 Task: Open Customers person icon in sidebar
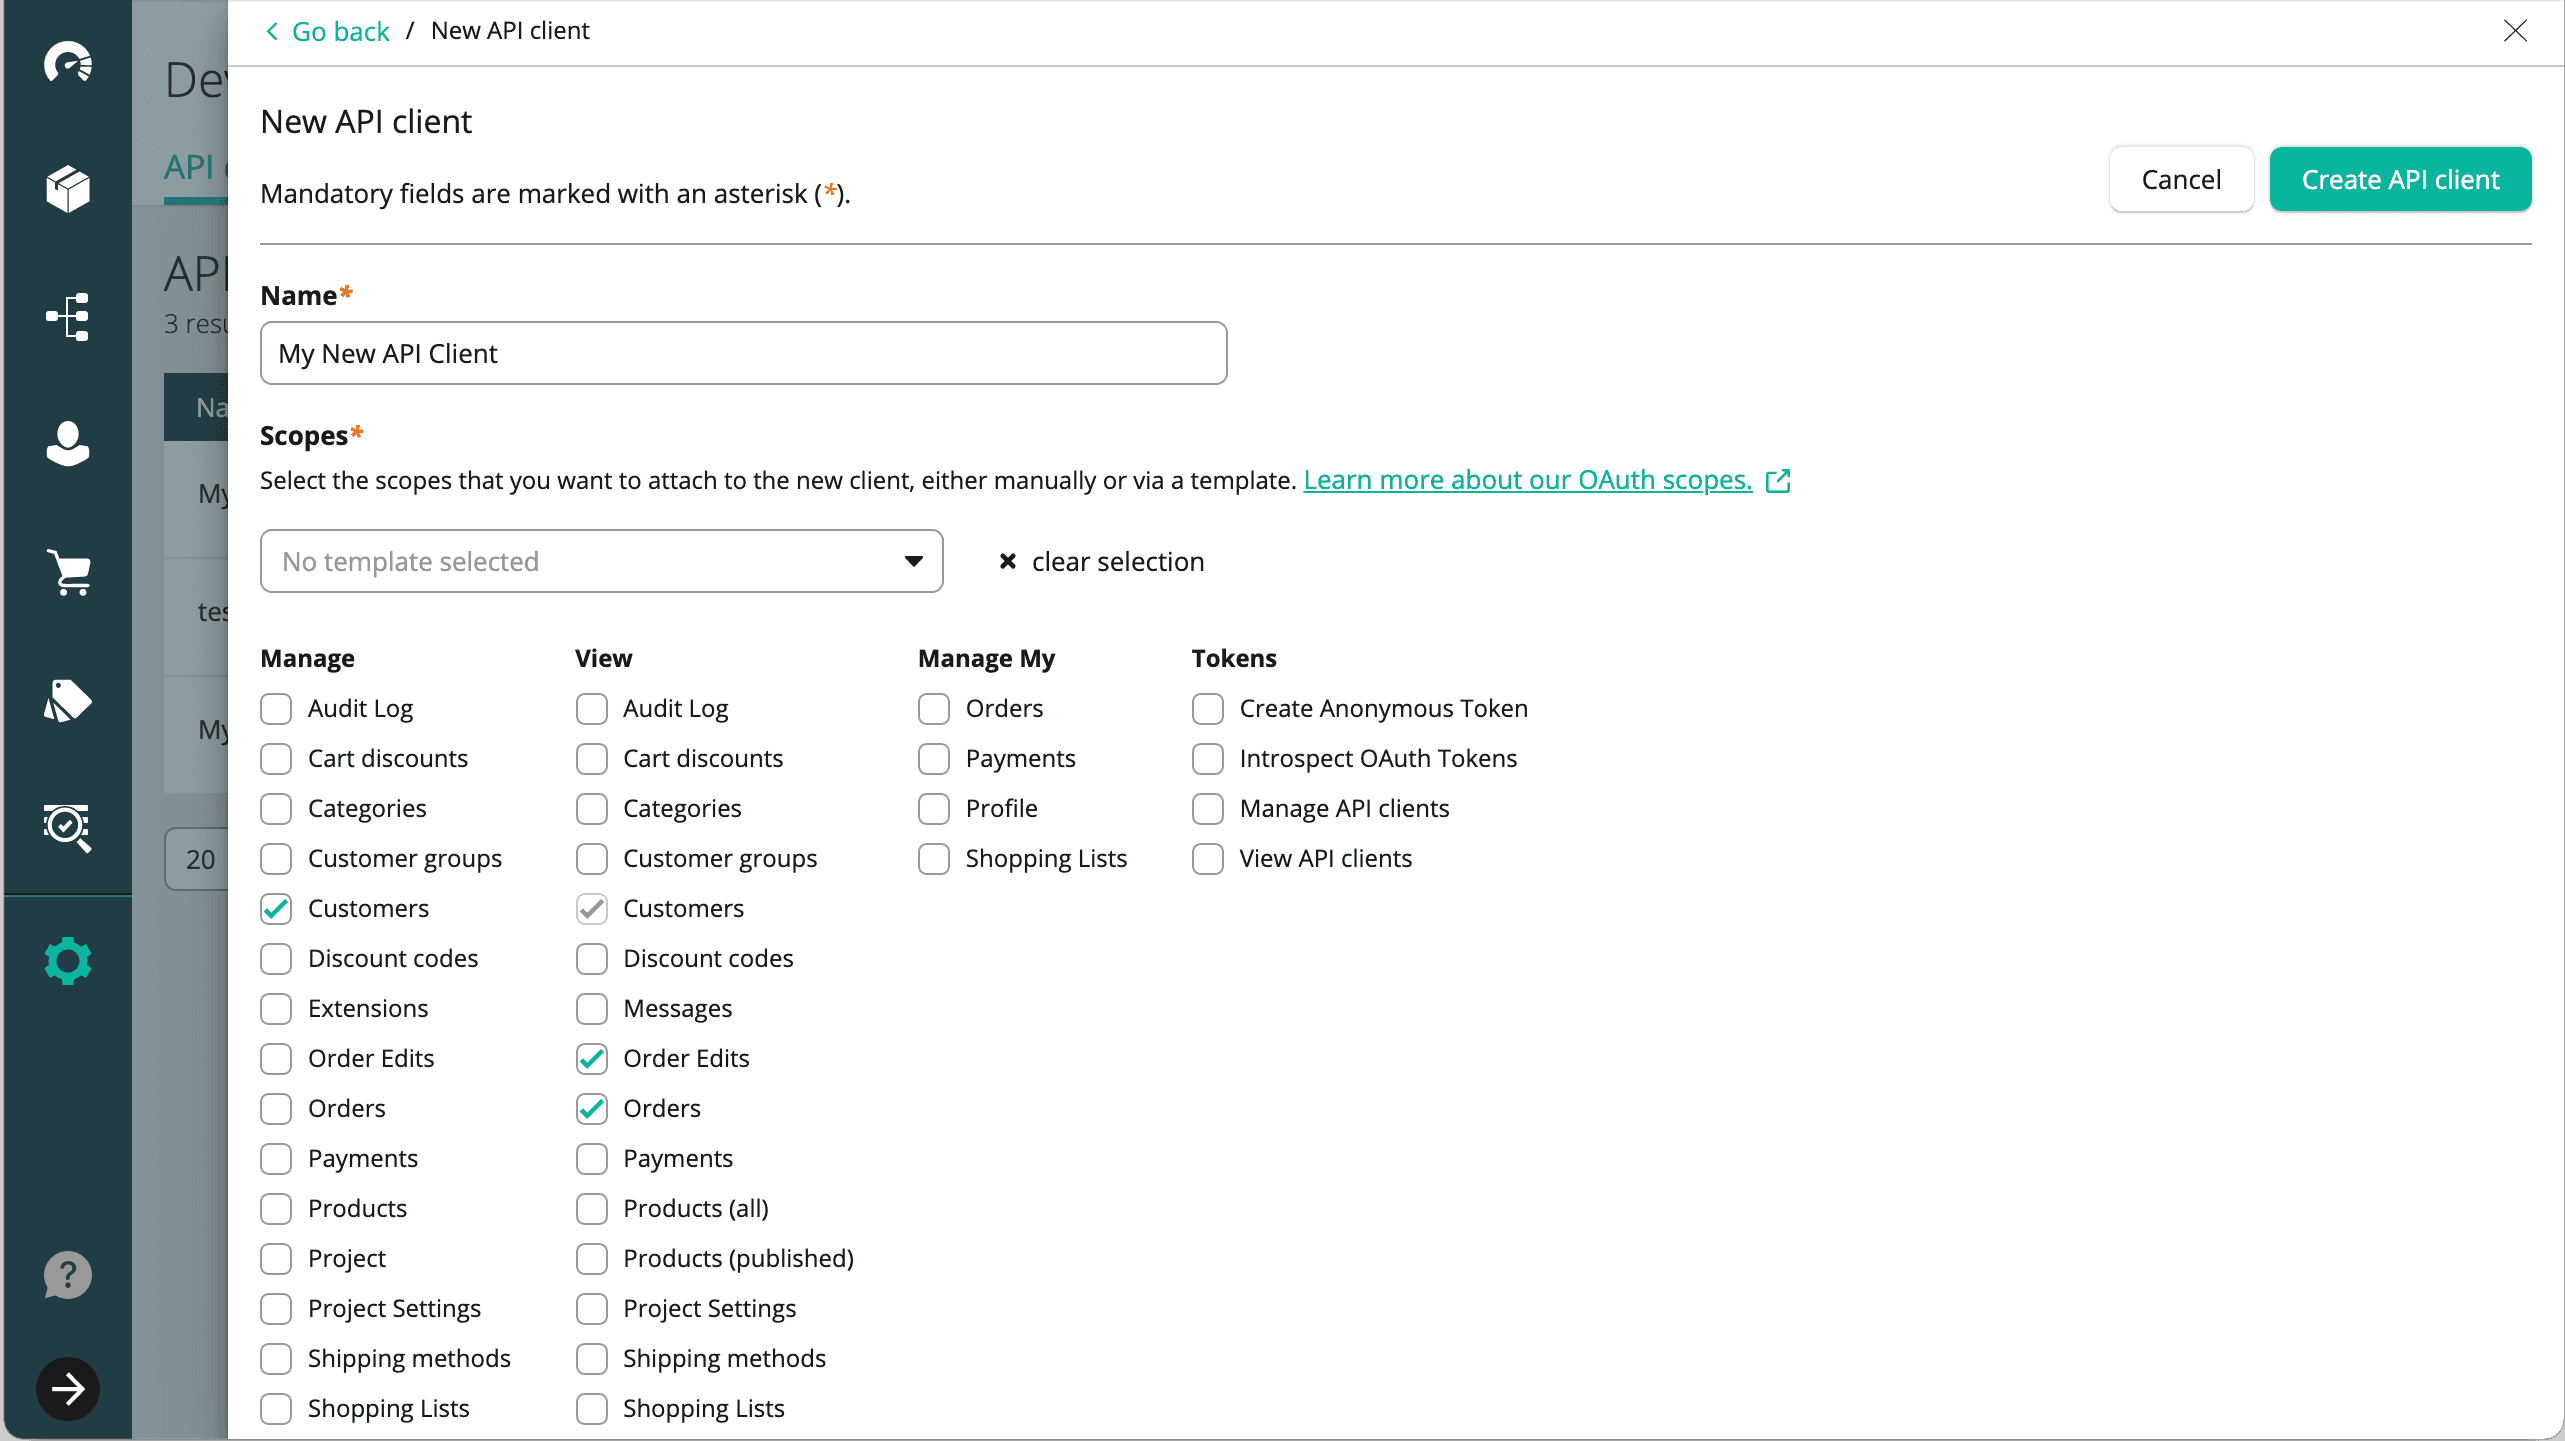tap(68, 443)
